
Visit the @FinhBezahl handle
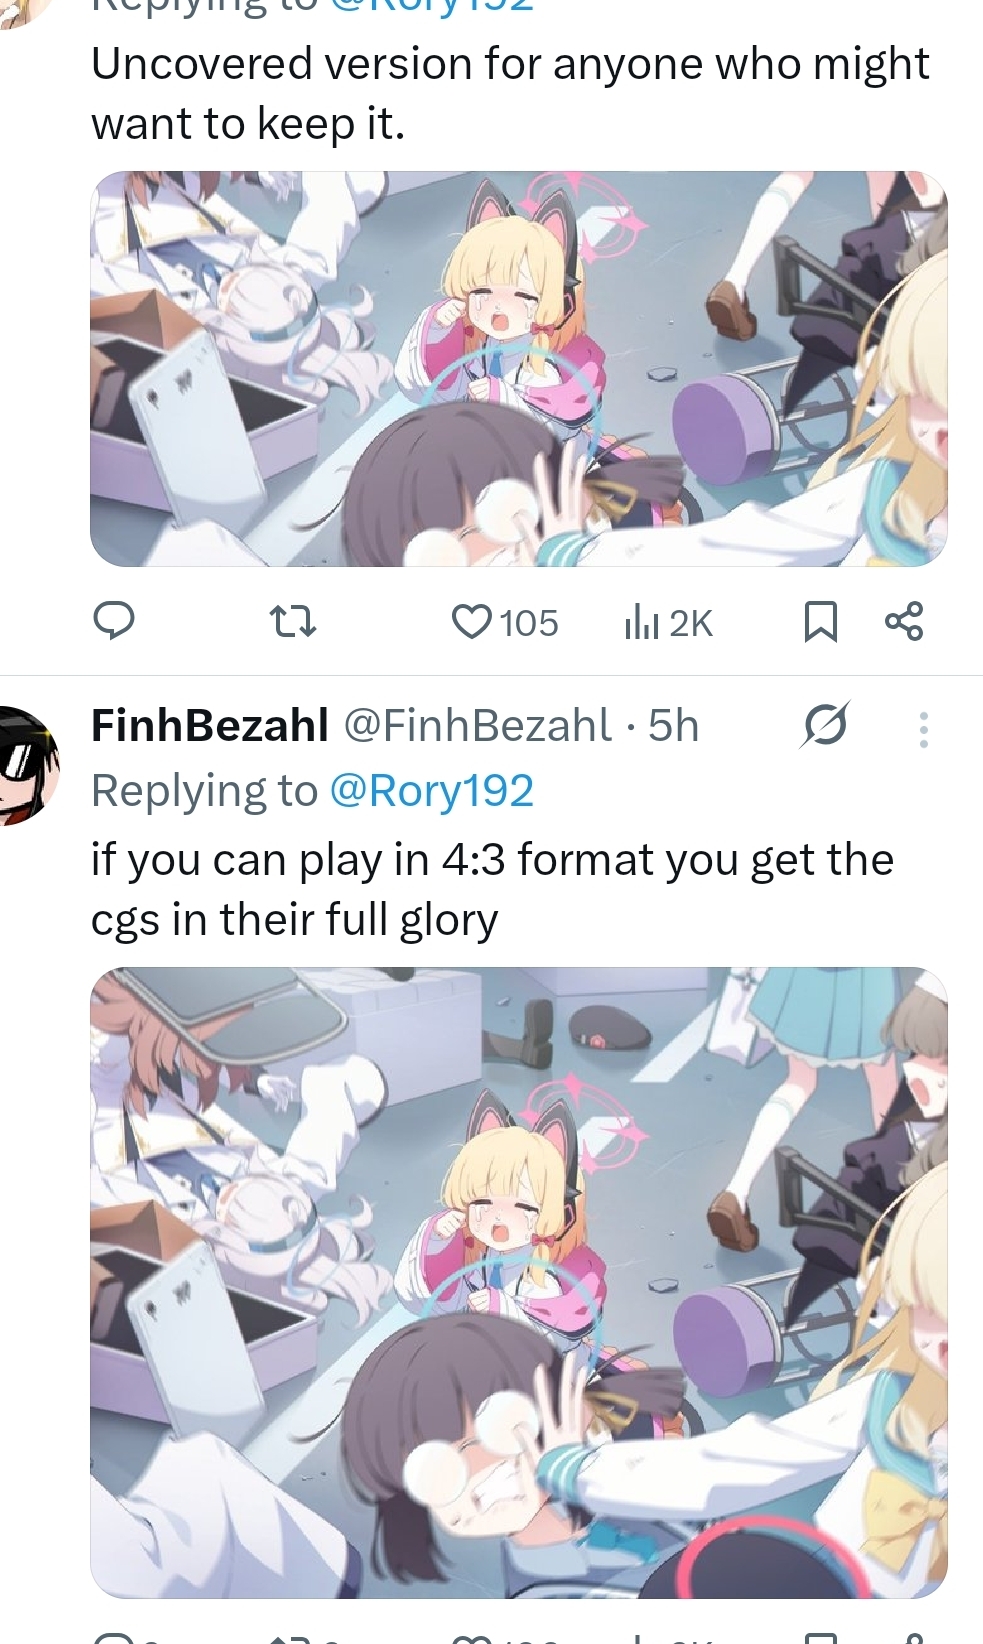[477, 725]
